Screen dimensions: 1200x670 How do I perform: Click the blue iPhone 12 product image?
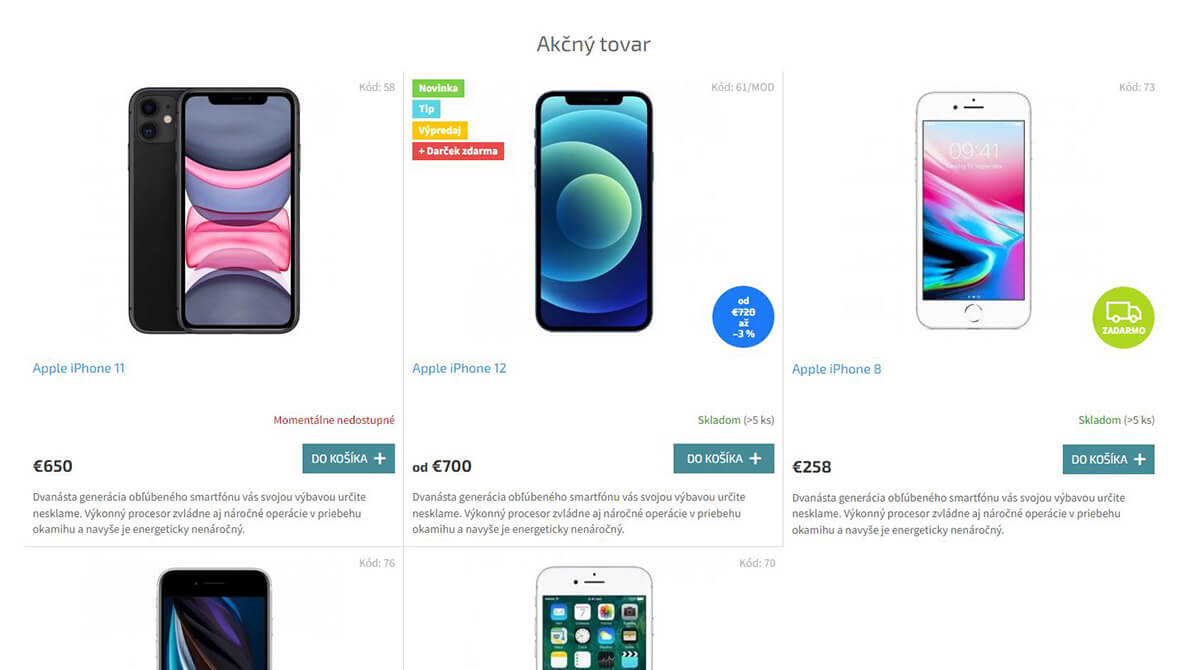coord(593,211)
